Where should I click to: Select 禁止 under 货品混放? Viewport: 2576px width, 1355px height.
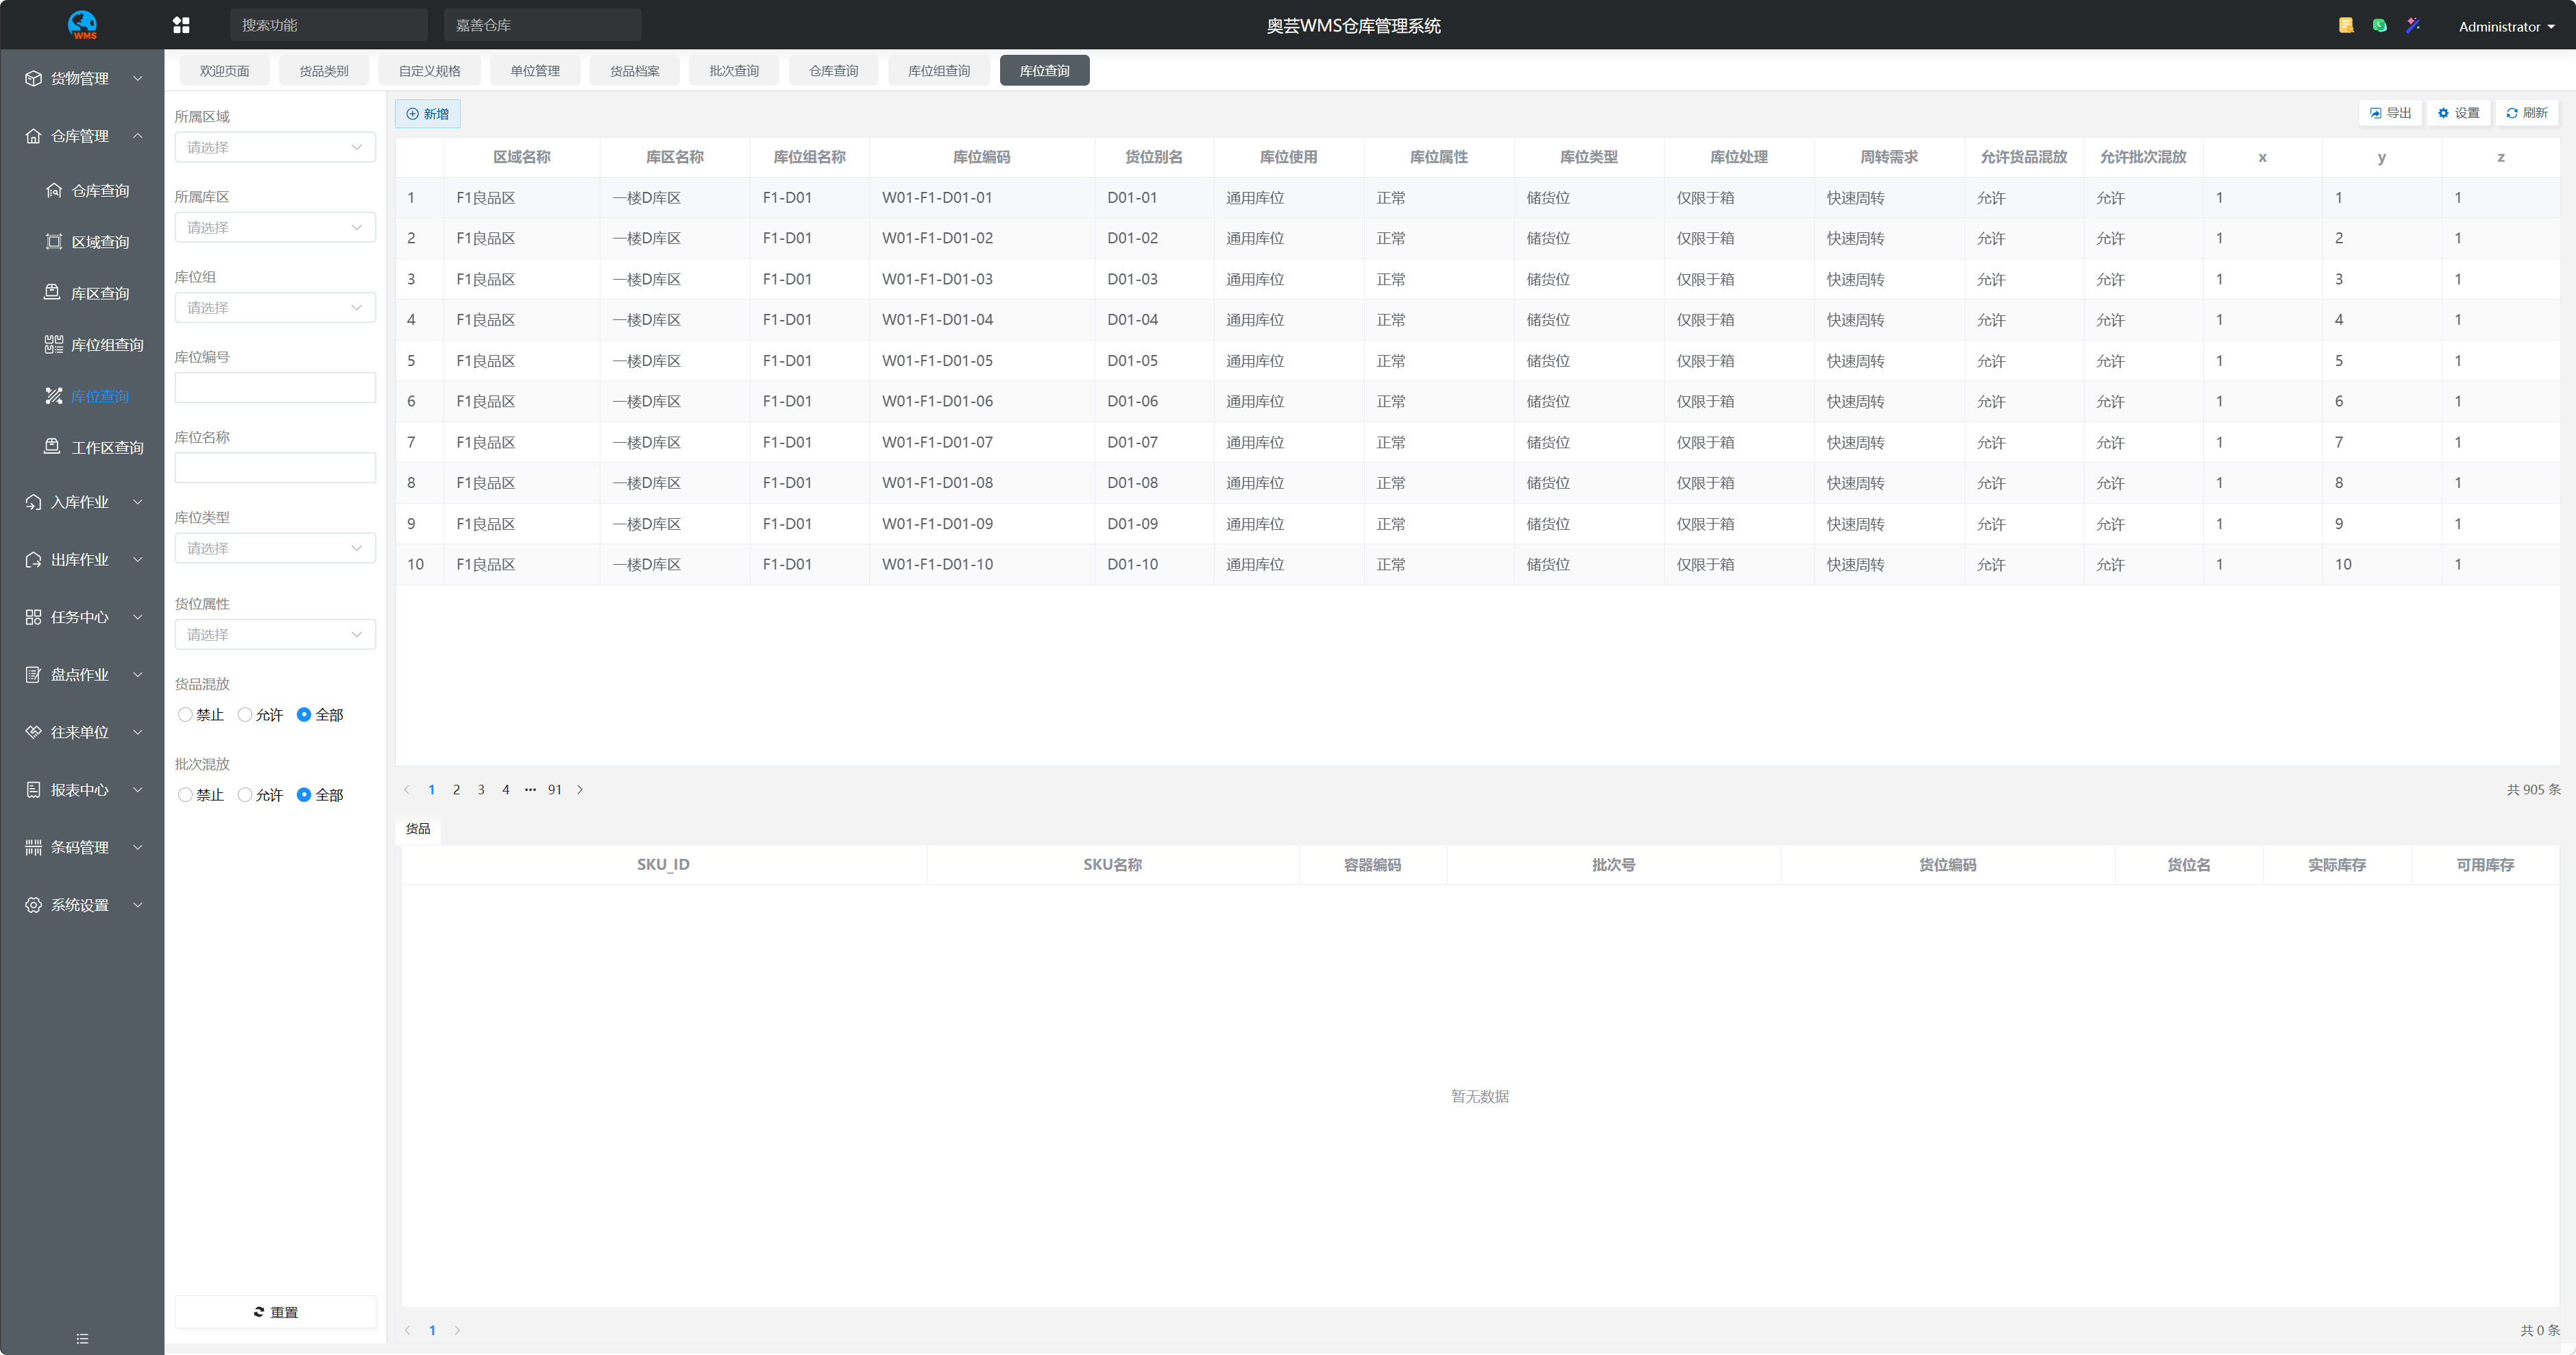pyautogui.click(x=186, y=715)
